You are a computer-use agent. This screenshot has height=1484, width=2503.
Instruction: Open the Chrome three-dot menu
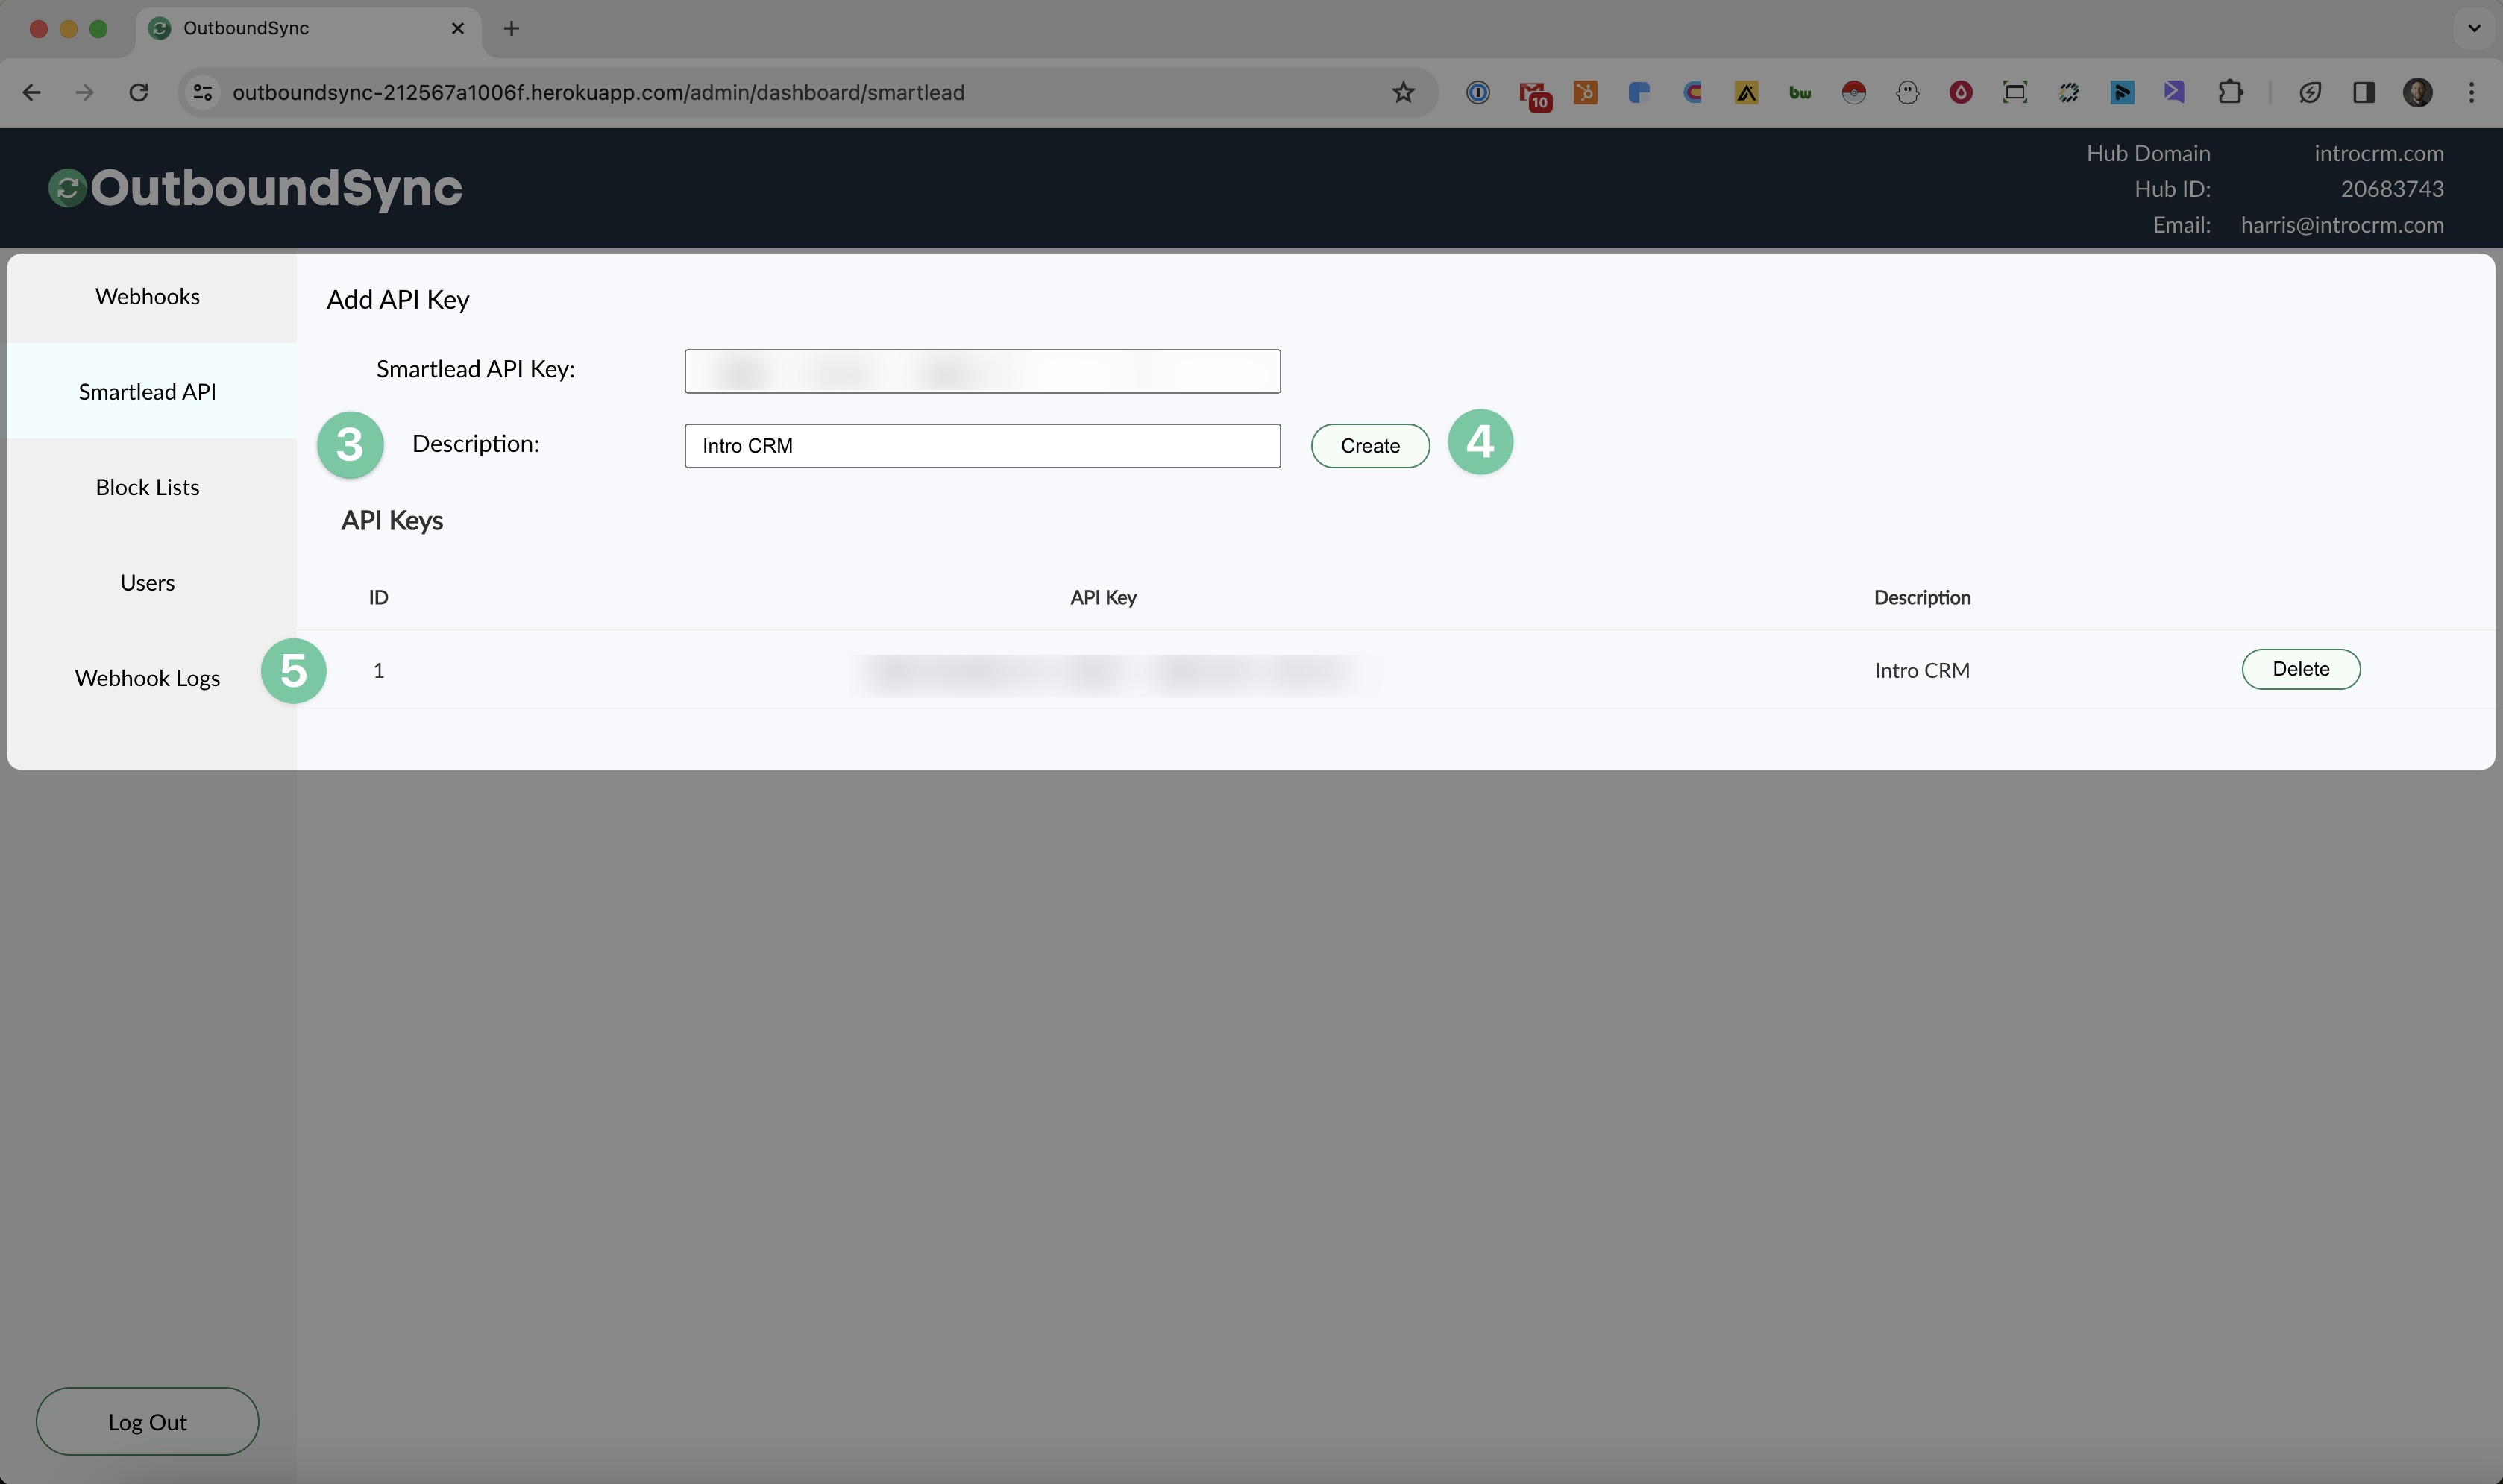point(2472,92)
